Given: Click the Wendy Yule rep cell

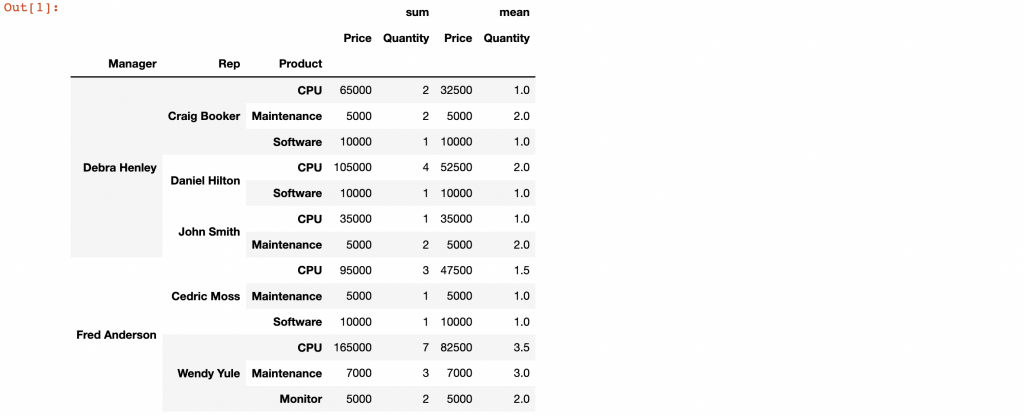Looking at the screenshot, I should [208, 373].
